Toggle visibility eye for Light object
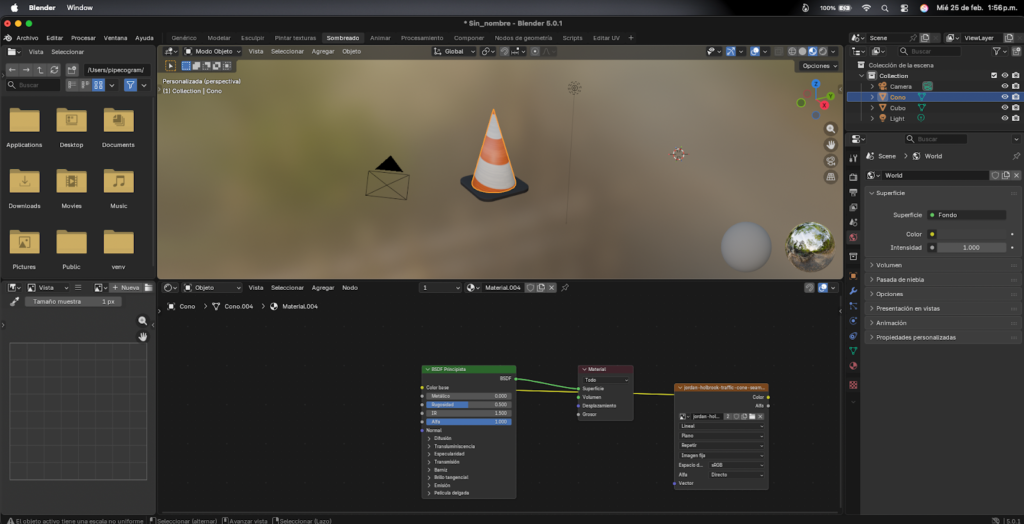This screenshot has width=1024, height=524. click(1005, 118)
